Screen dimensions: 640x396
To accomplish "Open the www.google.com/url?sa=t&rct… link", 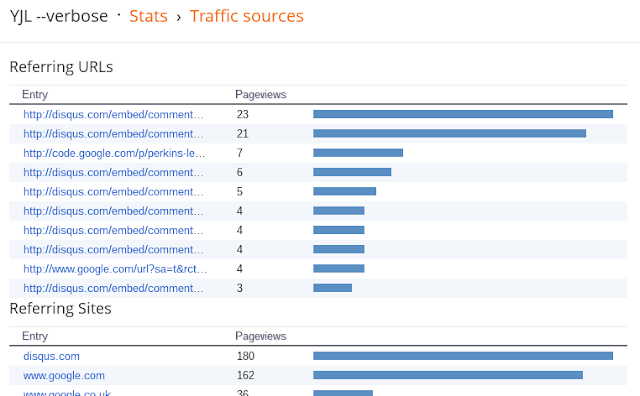I will (x=115, y=269).
